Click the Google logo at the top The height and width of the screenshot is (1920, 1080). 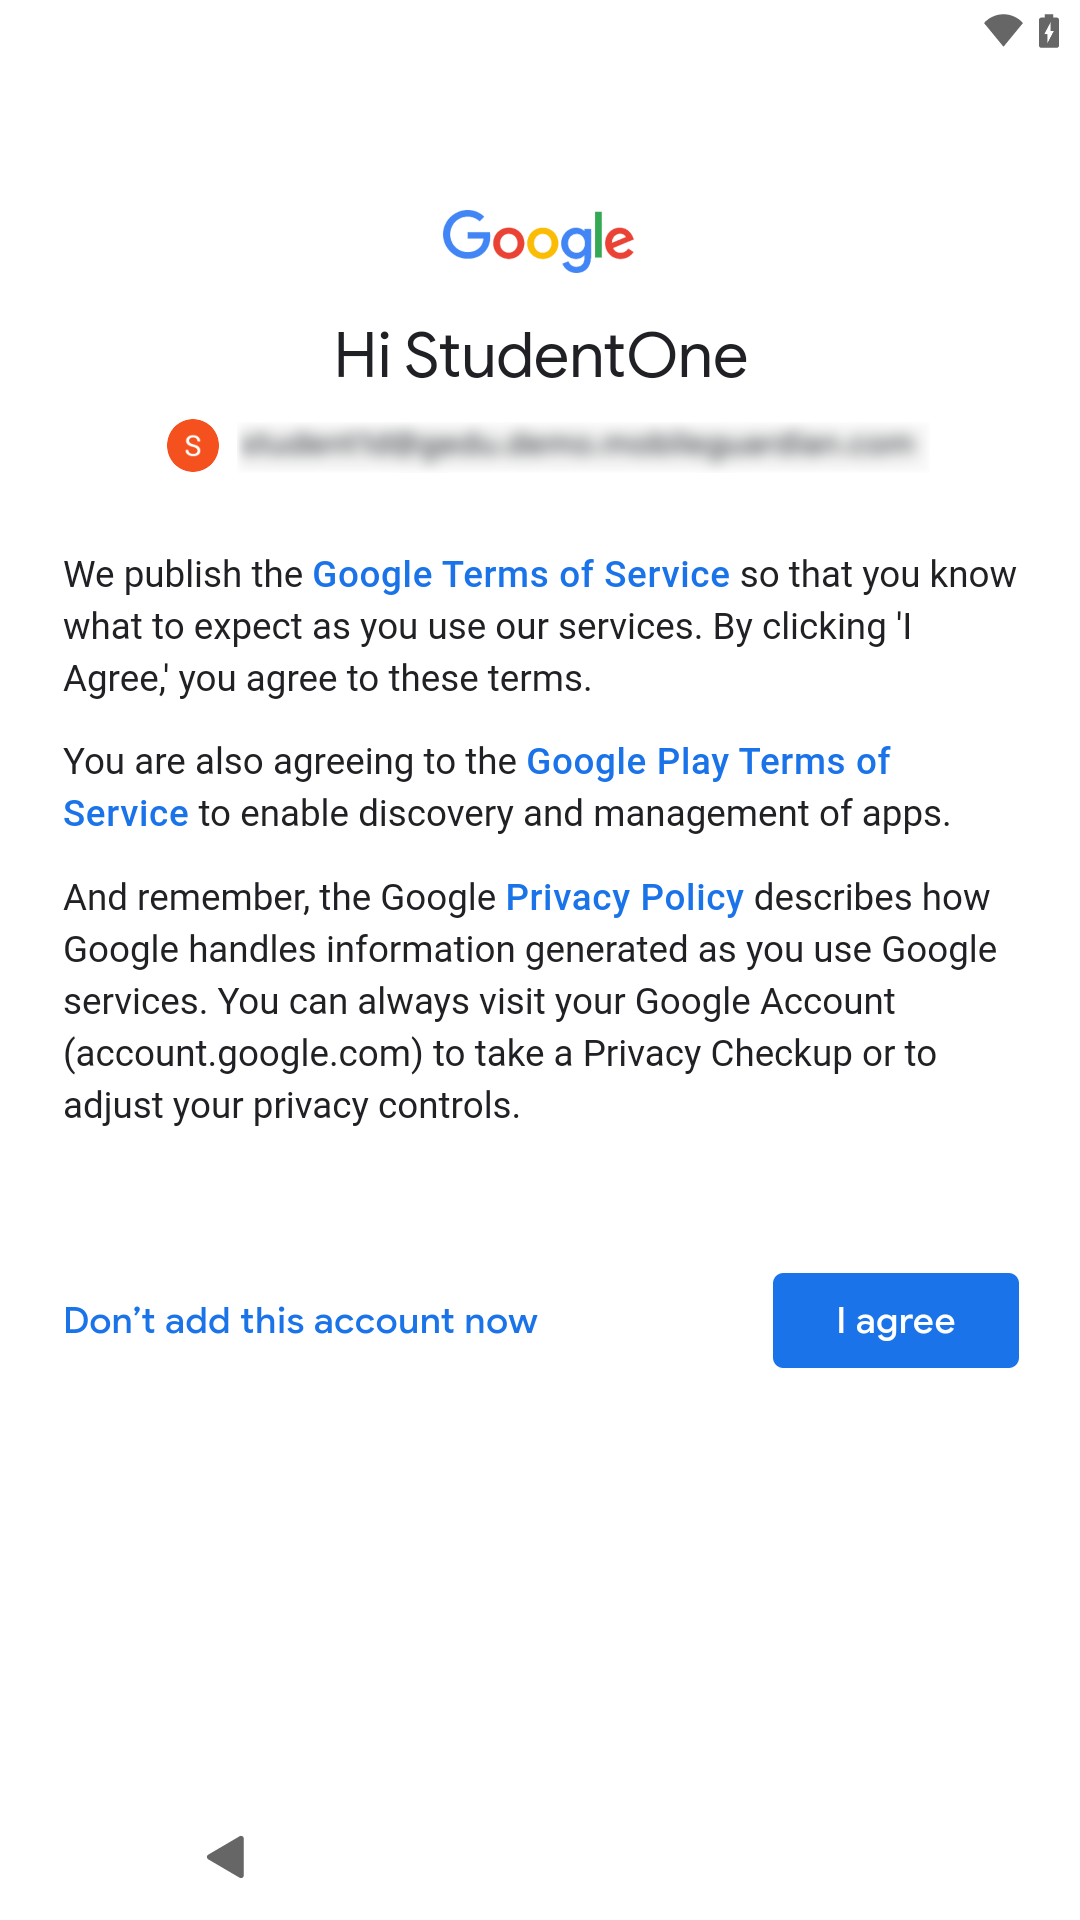pyautogui.click(x=539, y=240)
